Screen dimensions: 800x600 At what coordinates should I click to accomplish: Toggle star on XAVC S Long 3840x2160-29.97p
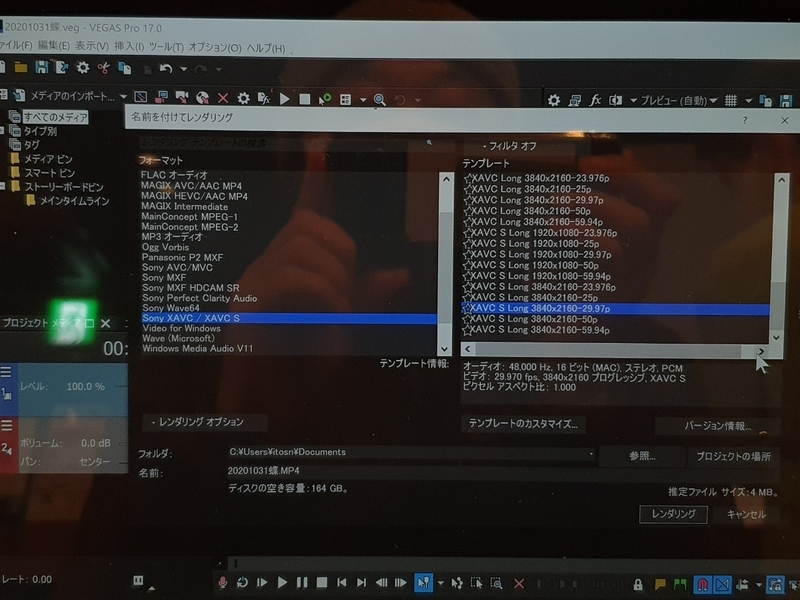click(x=467, y=309)
